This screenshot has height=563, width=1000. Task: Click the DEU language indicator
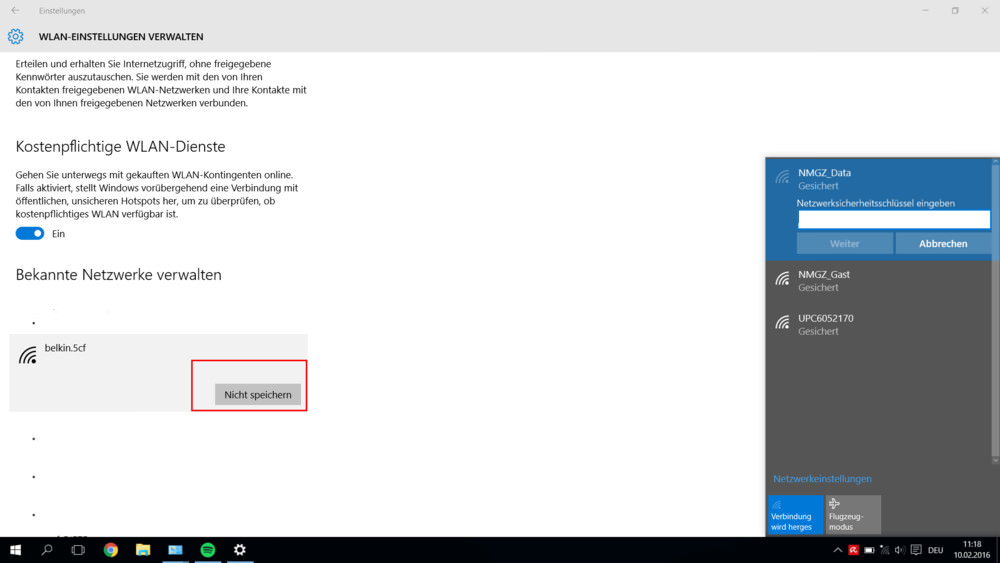936,550
